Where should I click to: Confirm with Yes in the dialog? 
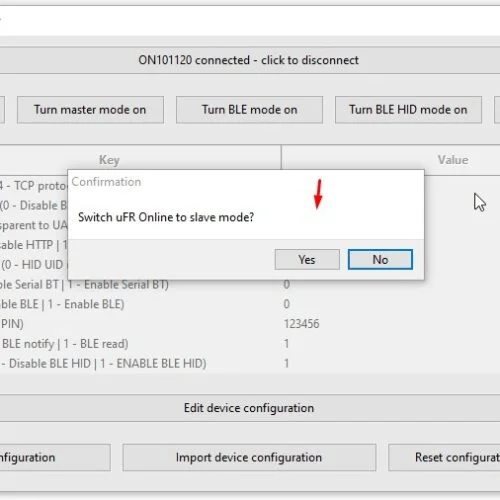click(307, 259)
